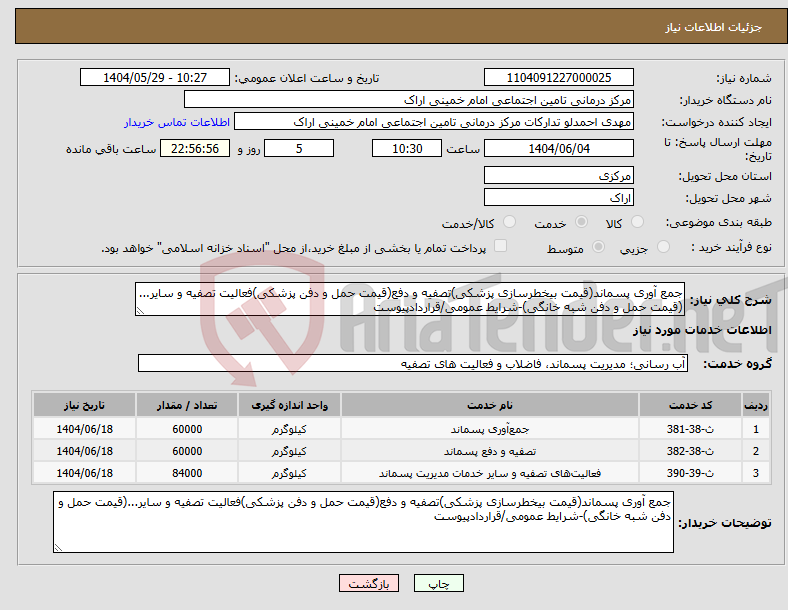
Task: Click service code ث-39-390
Action: point(690,473)
